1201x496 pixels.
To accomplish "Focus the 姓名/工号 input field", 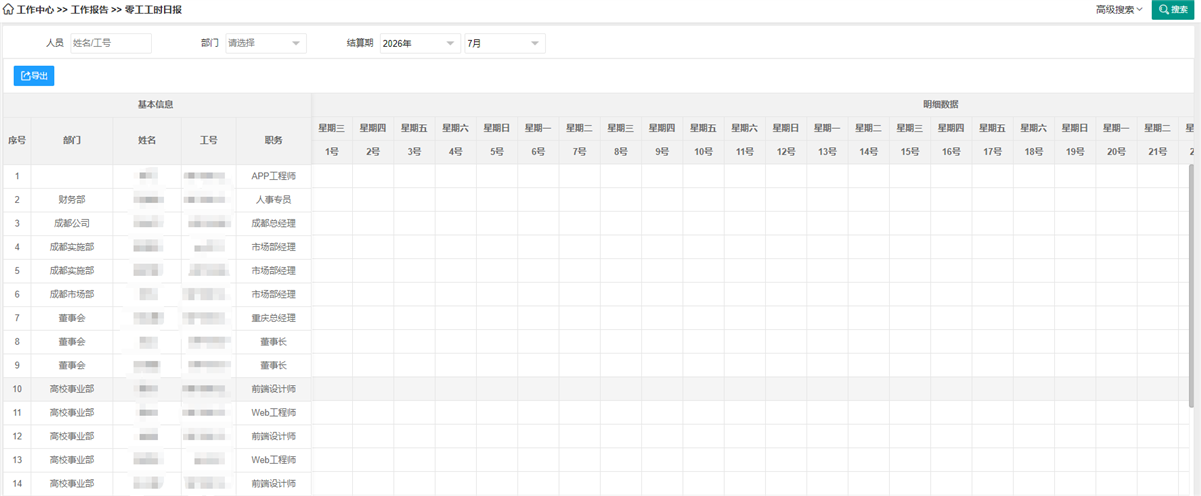I will [110, 43].
